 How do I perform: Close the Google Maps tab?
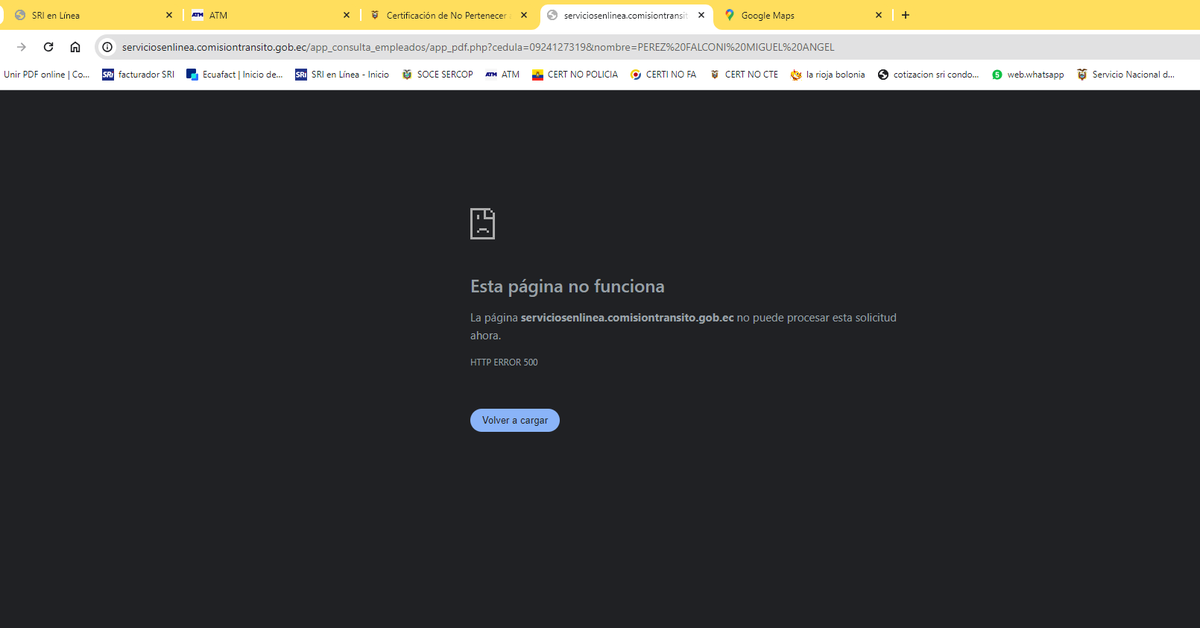click(878, 15)
